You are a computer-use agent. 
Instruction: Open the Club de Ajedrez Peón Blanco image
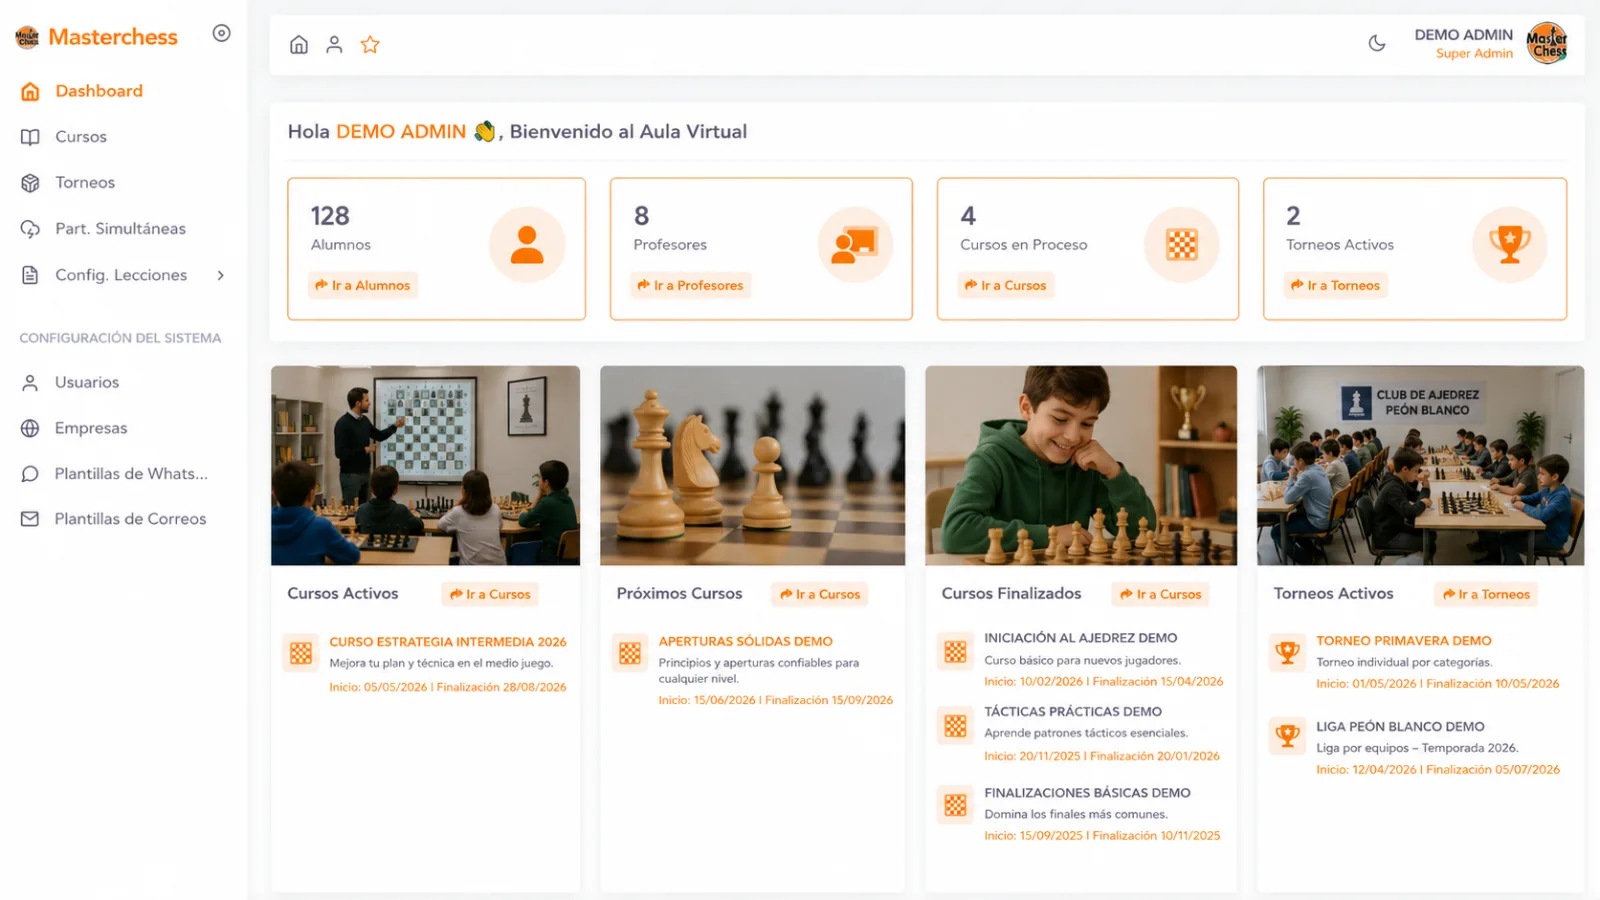(x=1420, y=465)
